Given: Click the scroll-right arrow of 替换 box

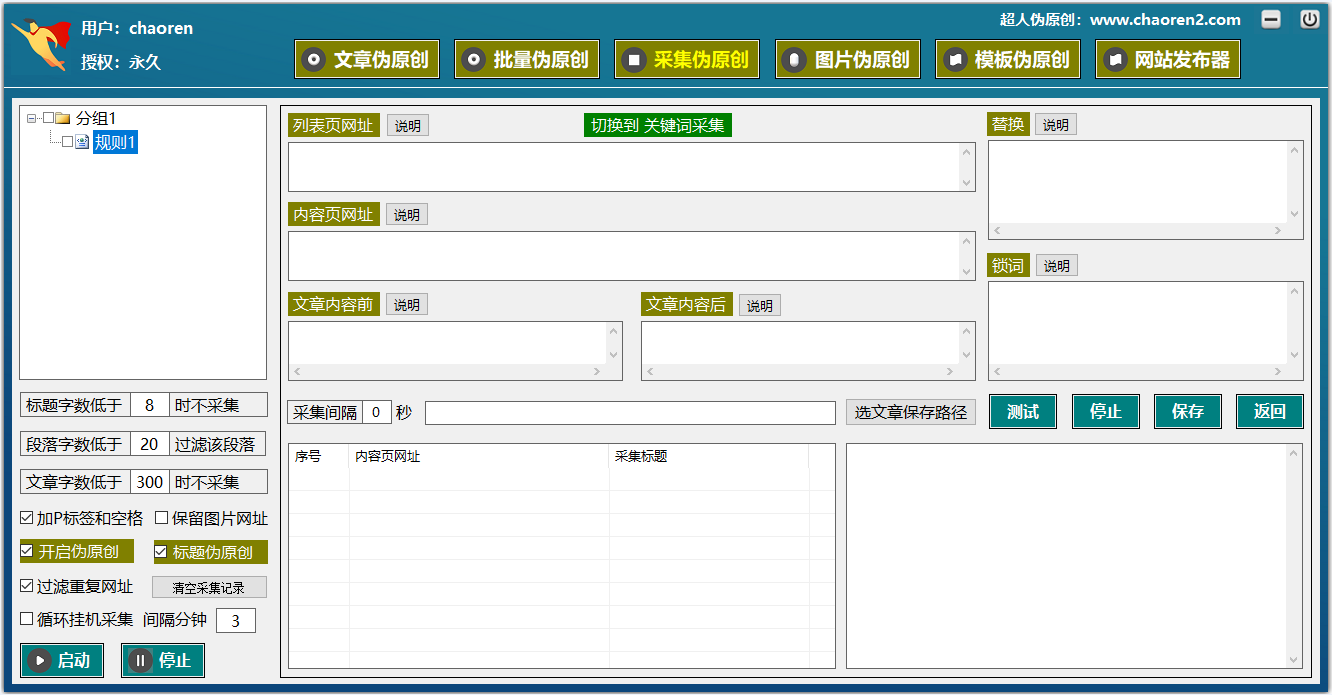Looking at the screenshot, I should tap(1278, 231).
